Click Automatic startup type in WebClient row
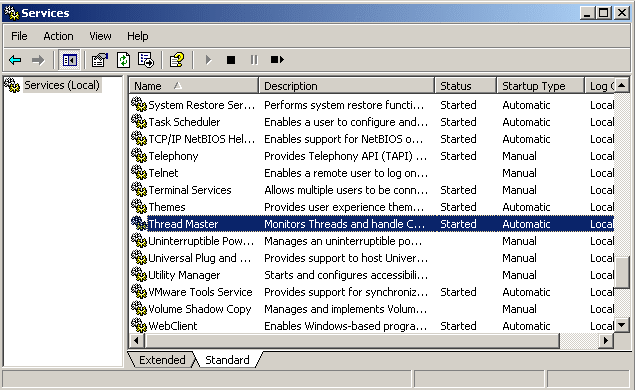The image size is (635, 390). point(526,326)
